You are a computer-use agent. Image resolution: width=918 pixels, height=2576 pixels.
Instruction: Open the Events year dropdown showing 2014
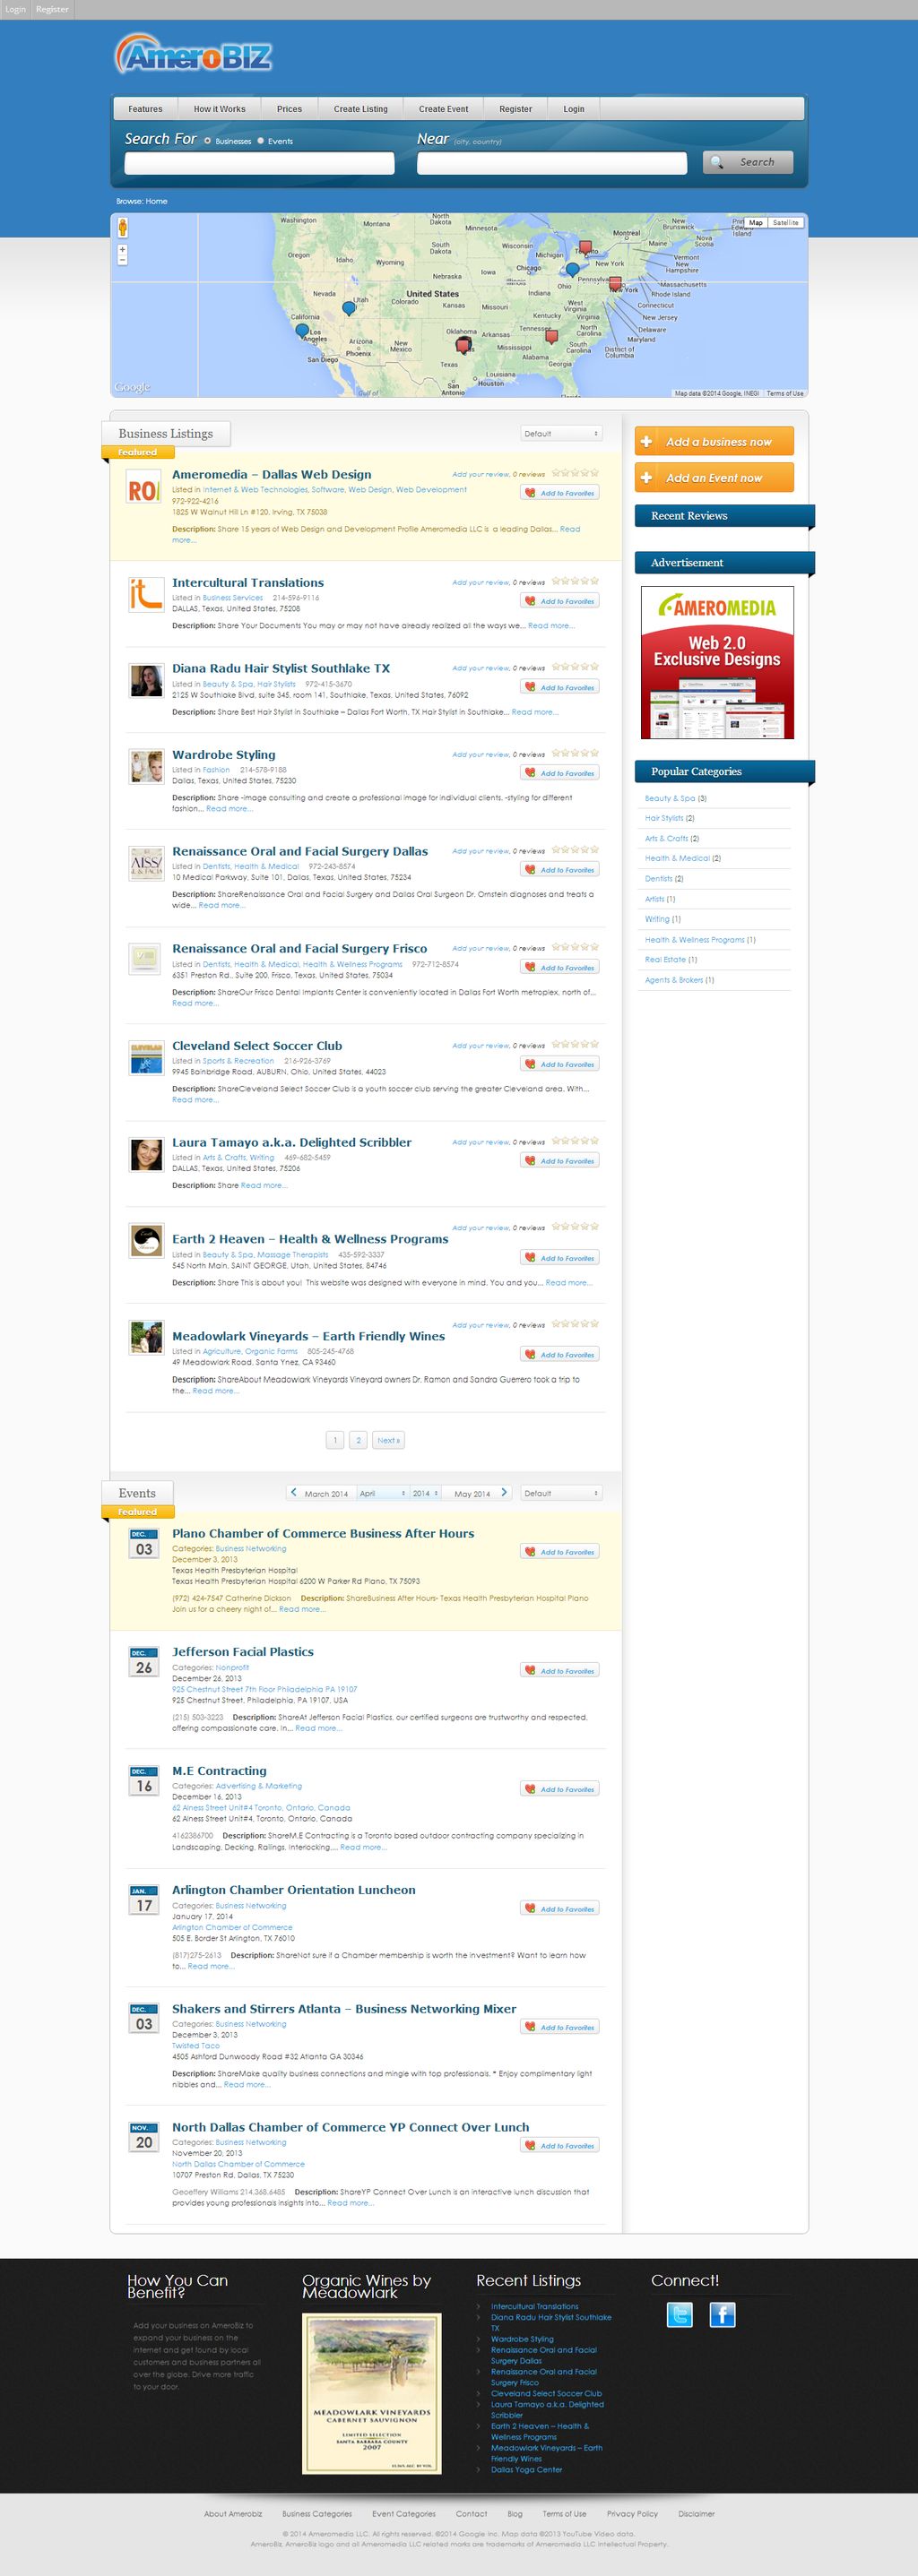[x=425, y=1493]
